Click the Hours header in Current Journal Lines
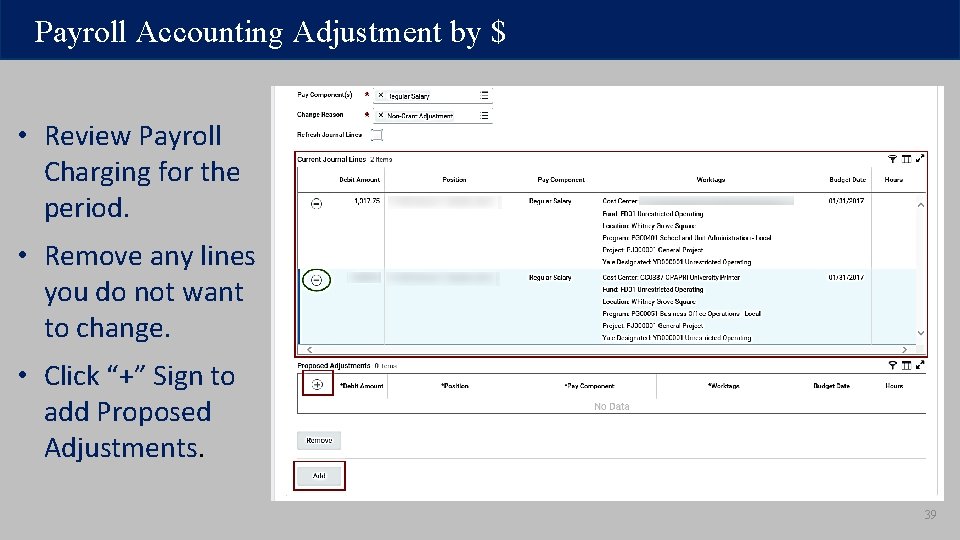The image size is (960, 540). 893,180
